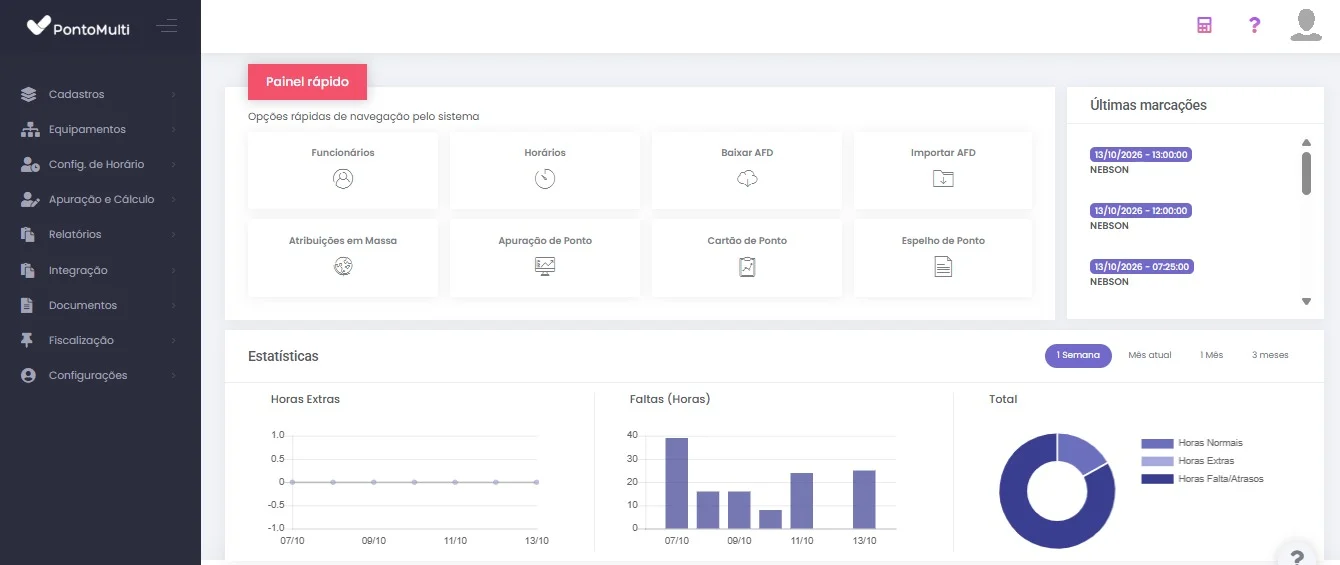Click the Atribuições em Massa globe icon
The image size is (1340, 565).
pos(343,267)
